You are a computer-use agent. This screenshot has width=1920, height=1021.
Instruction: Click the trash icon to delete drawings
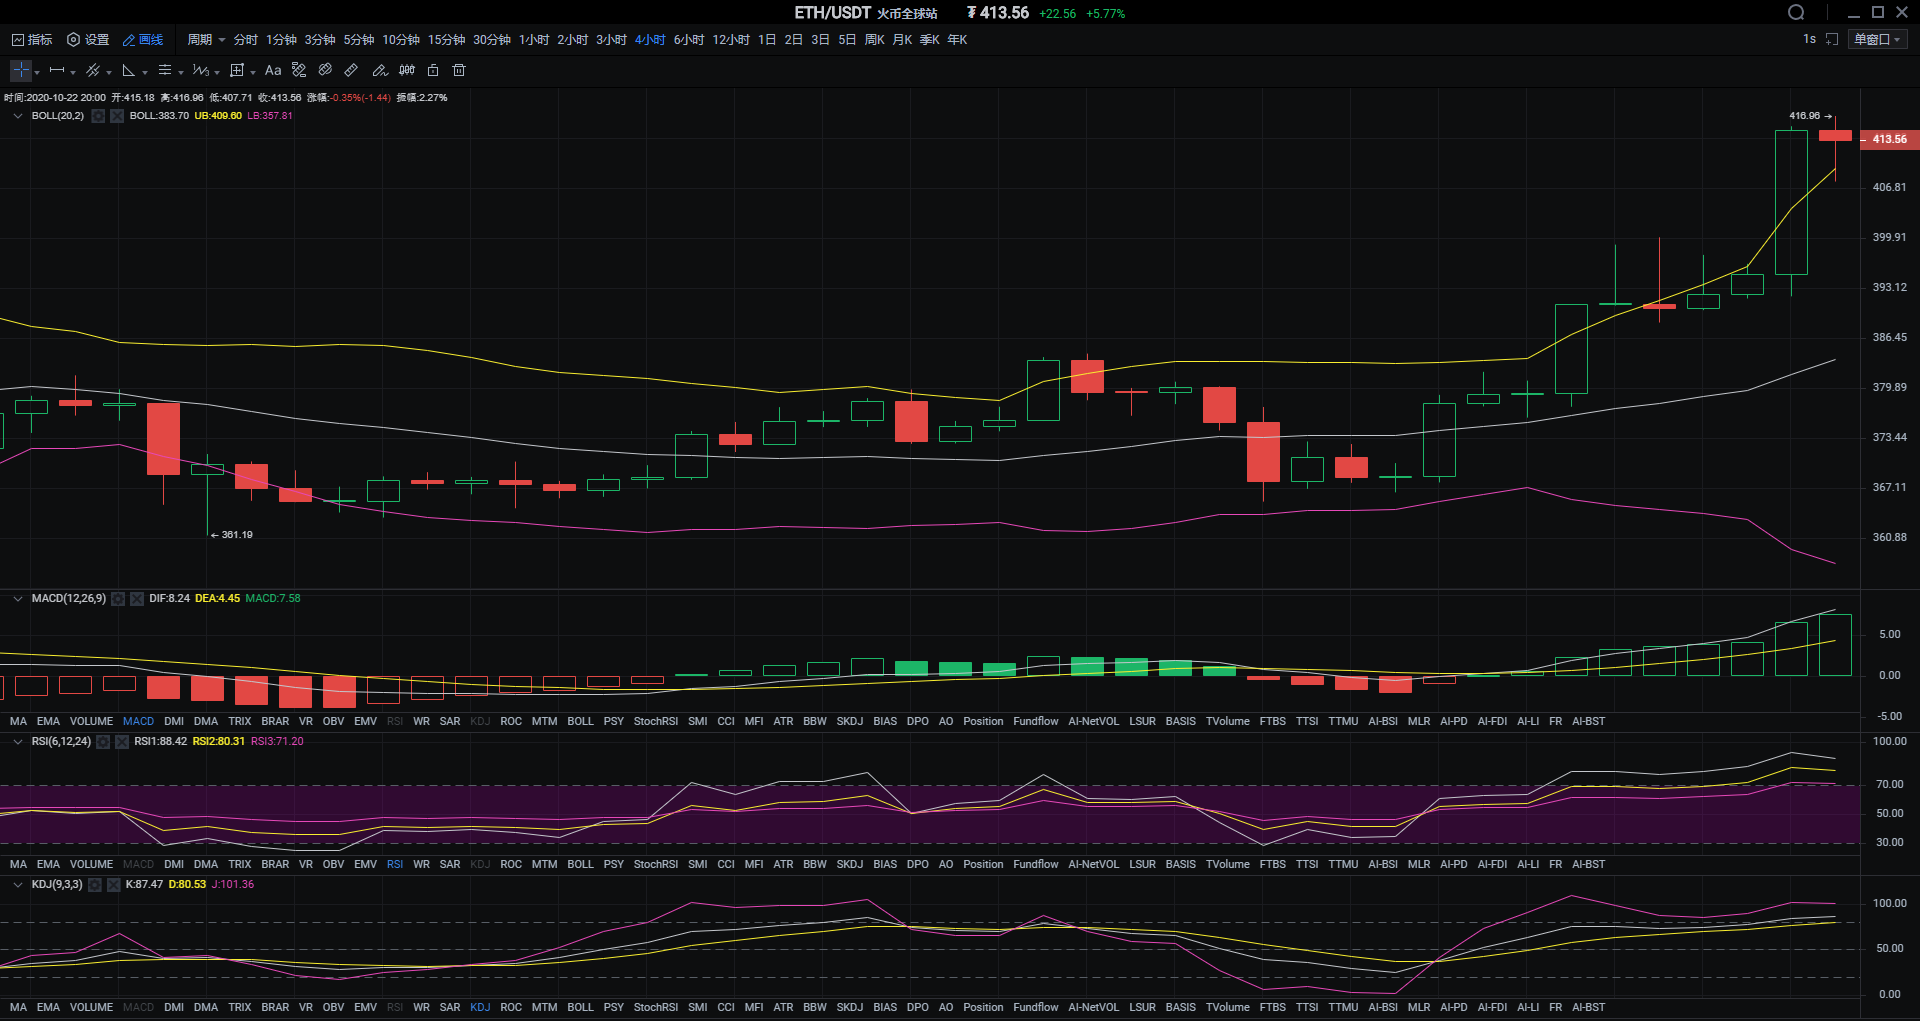point(459,70)
